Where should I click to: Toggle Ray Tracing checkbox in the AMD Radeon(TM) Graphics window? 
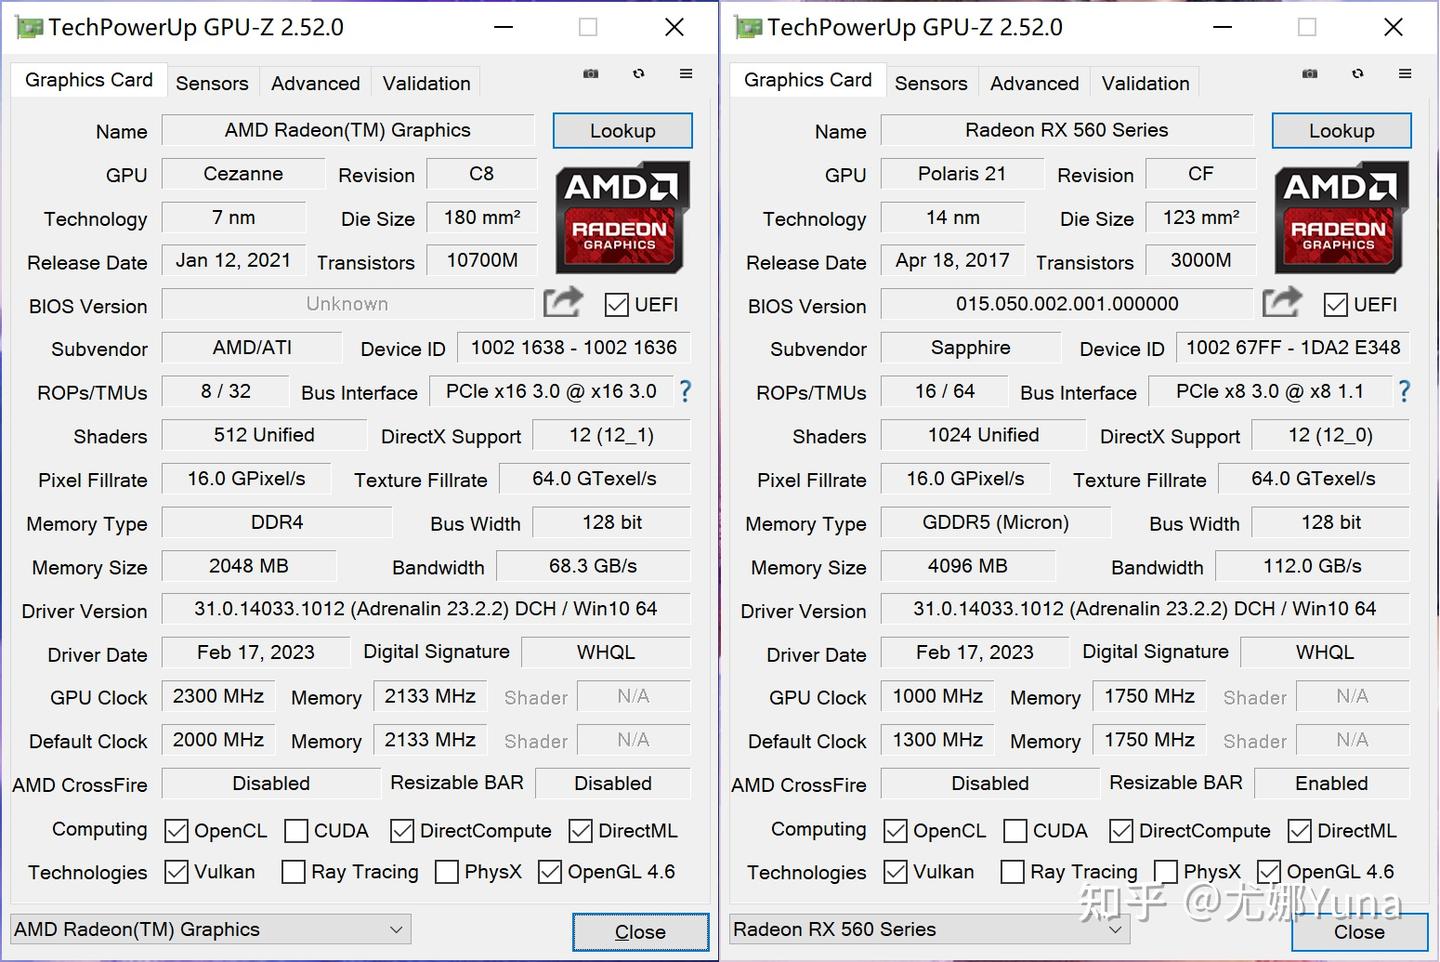coord(293,872)
